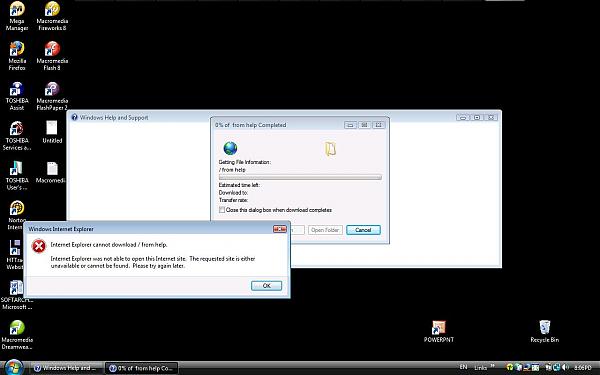Open Macromedia FlashPaper 2 shortcut

click(x=52, y=96)
